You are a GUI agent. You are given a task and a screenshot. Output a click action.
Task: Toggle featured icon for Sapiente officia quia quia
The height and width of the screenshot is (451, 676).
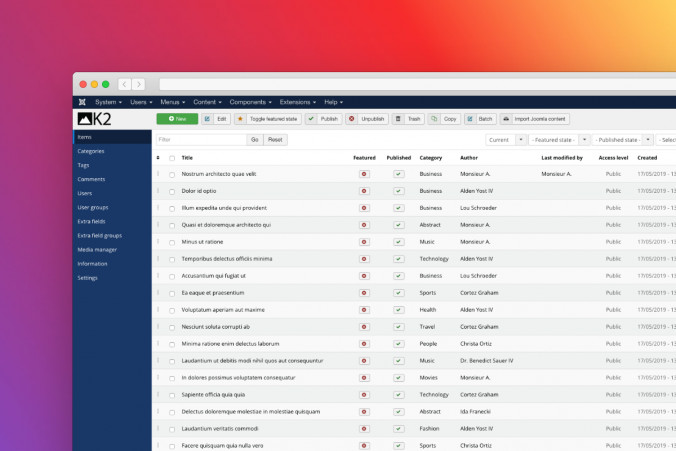tap(364, 395)
